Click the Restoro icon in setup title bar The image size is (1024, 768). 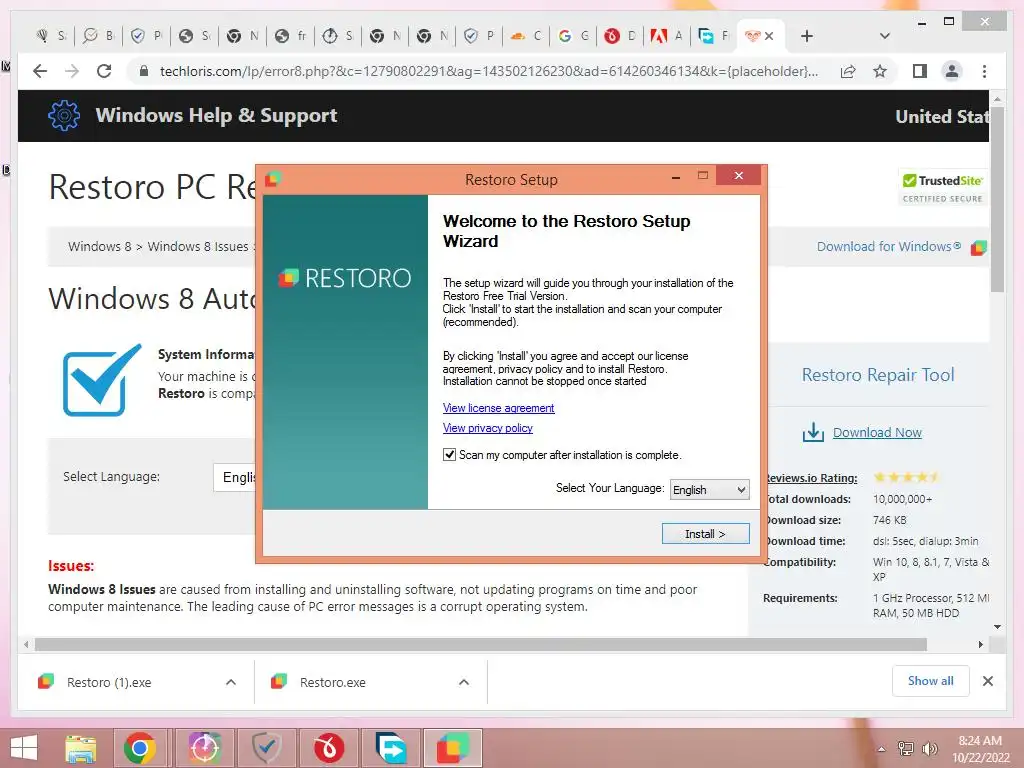pos(273,178)
